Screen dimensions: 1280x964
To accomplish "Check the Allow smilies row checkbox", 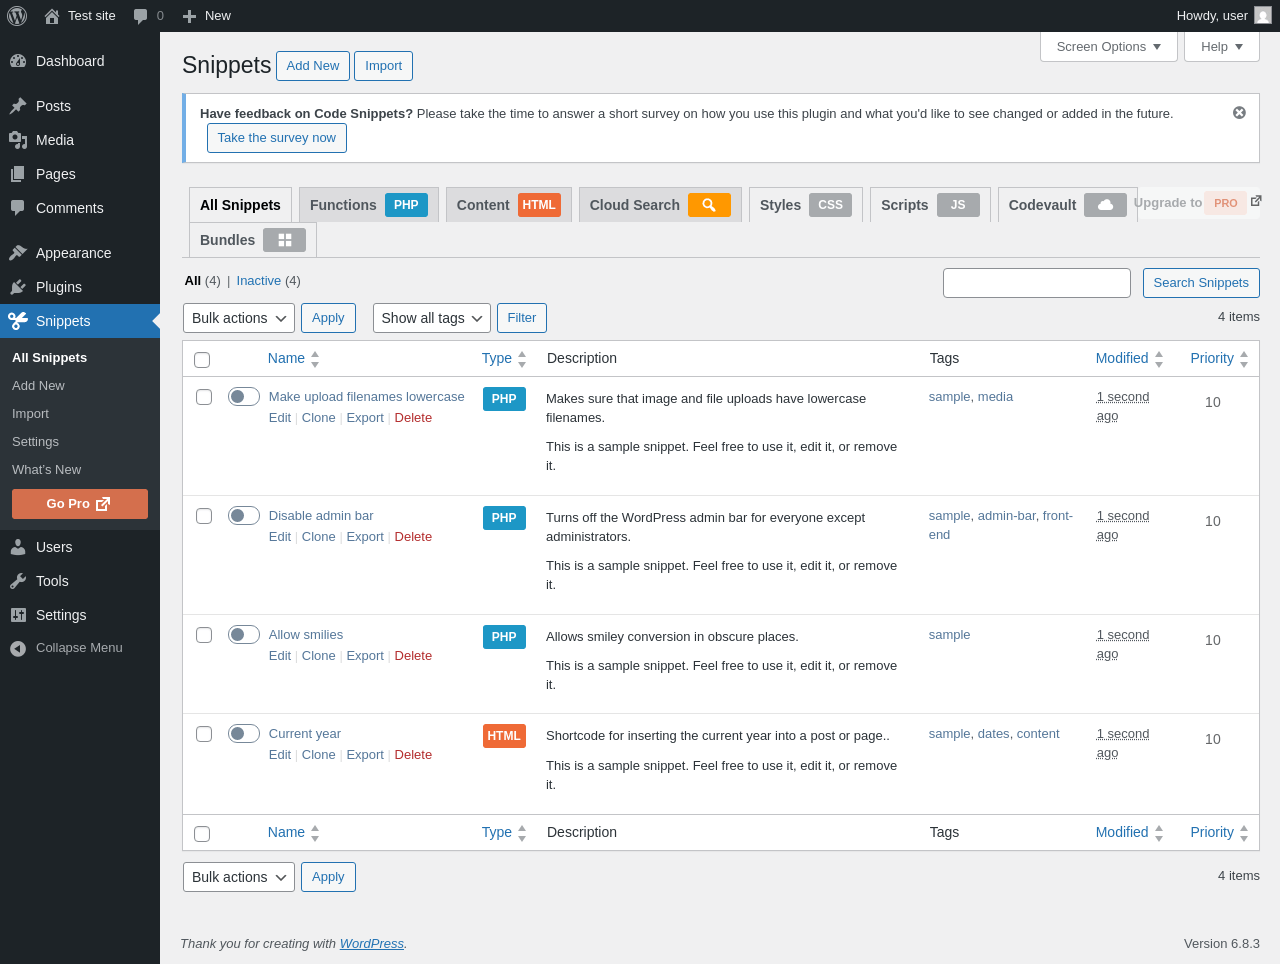I will [x=204, y=635].
